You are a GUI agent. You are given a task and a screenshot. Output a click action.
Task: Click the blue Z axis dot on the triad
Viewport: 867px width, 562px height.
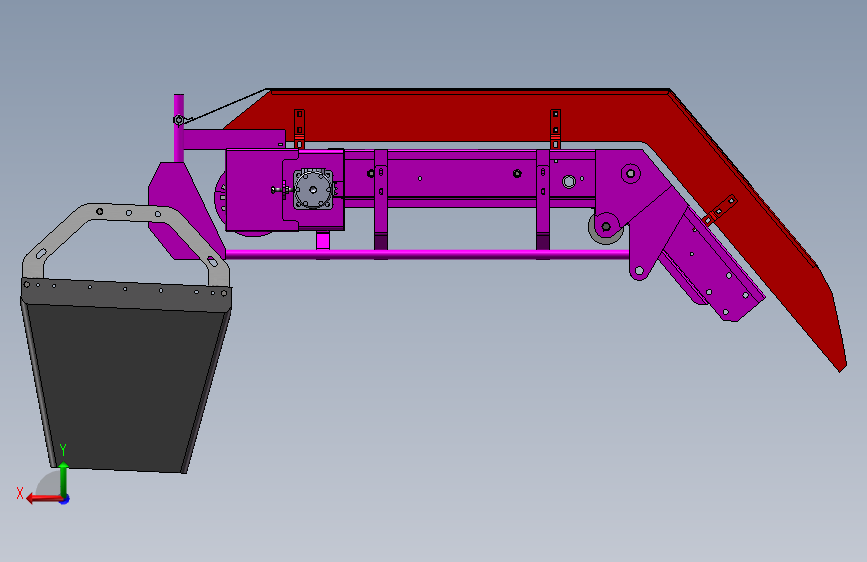click(65, 500)
